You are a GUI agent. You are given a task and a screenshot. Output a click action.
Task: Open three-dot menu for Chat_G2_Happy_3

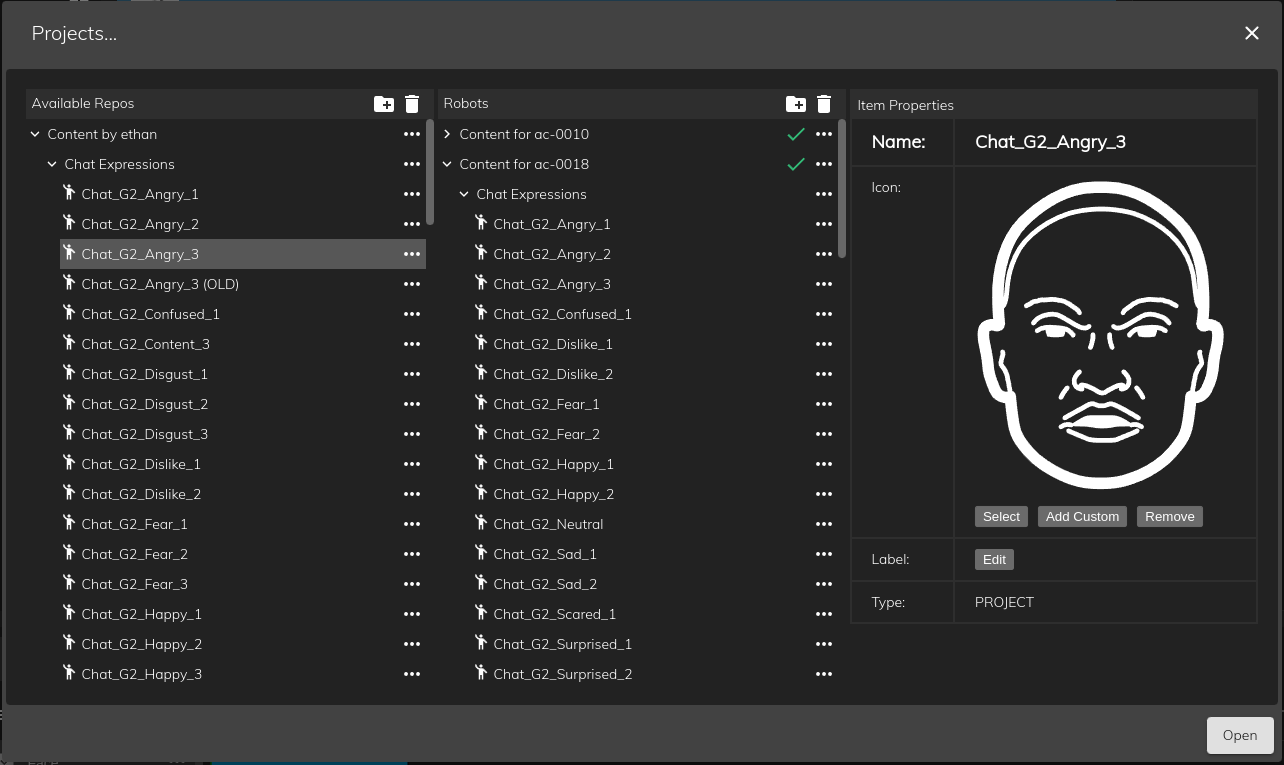pos(412,674)
